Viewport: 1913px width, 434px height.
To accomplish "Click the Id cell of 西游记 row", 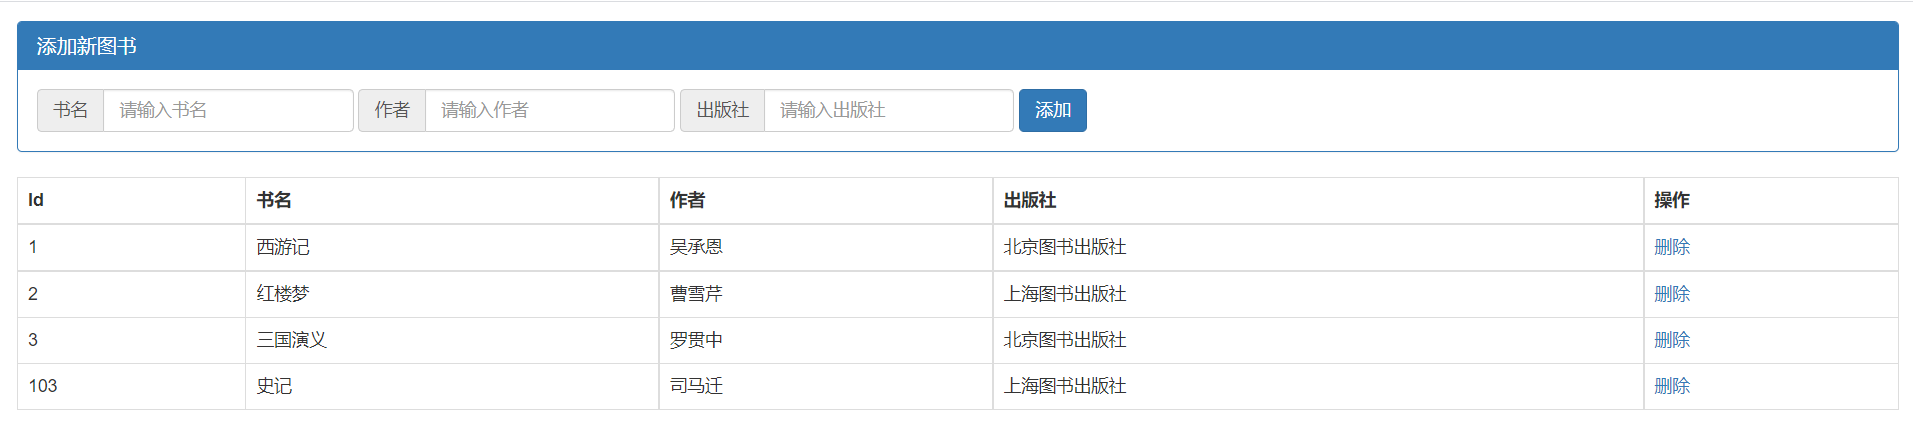I will (x=132, y=247).
